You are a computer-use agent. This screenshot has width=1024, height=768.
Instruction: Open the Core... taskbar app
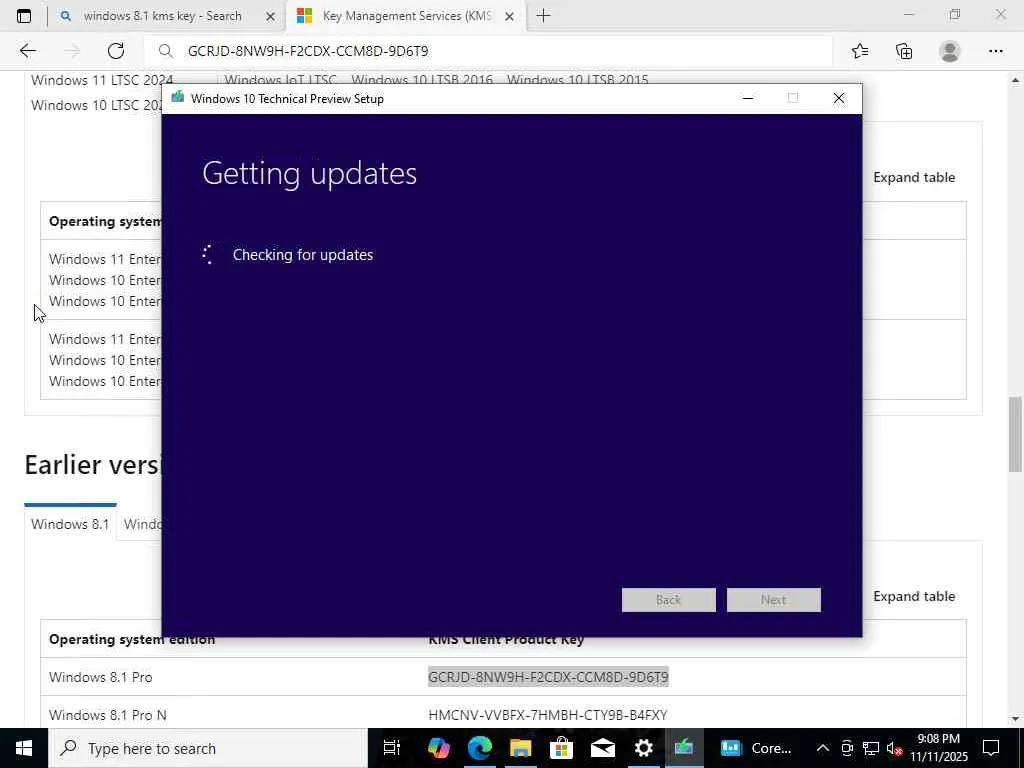[755, 748]
